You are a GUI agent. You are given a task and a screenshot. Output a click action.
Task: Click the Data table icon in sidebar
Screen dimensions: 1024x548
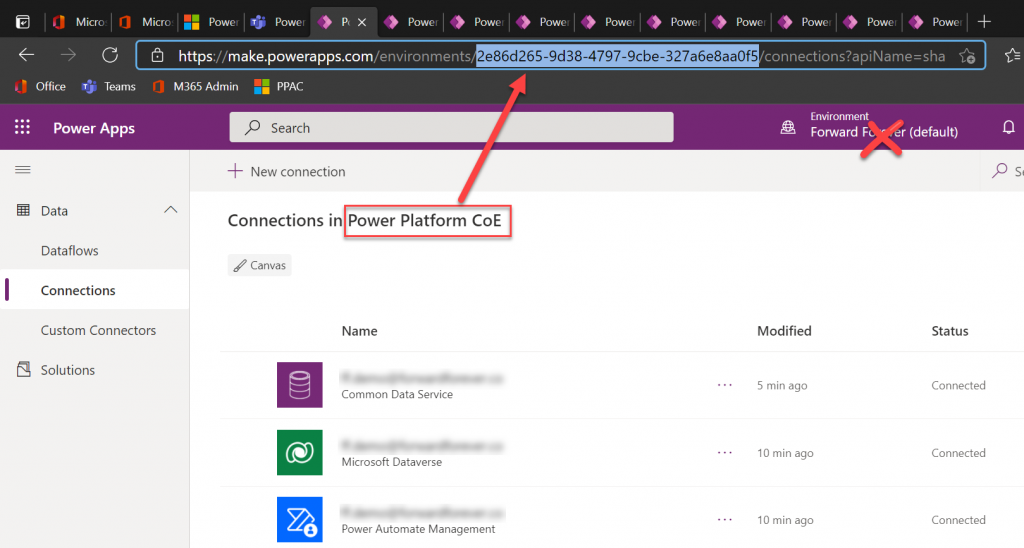point(24,210)
